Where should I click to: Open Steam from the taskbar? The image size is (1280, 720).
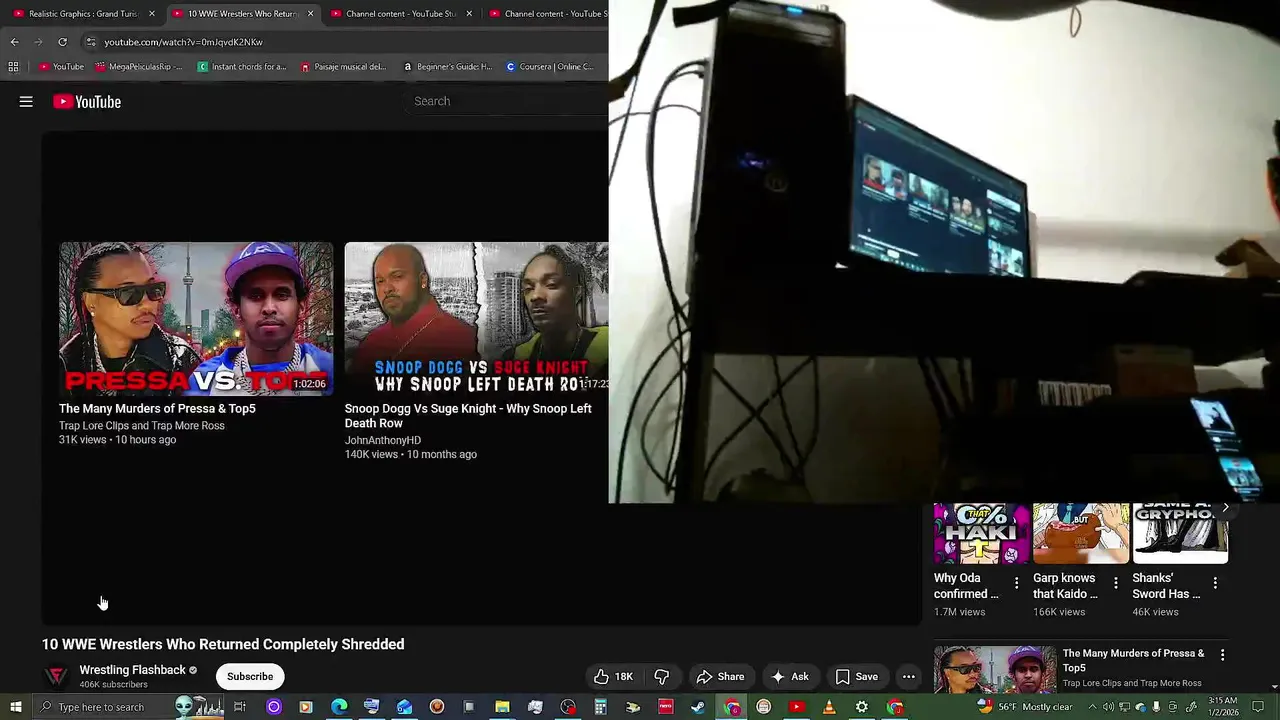pyautogui.click(x=697, y=707)
